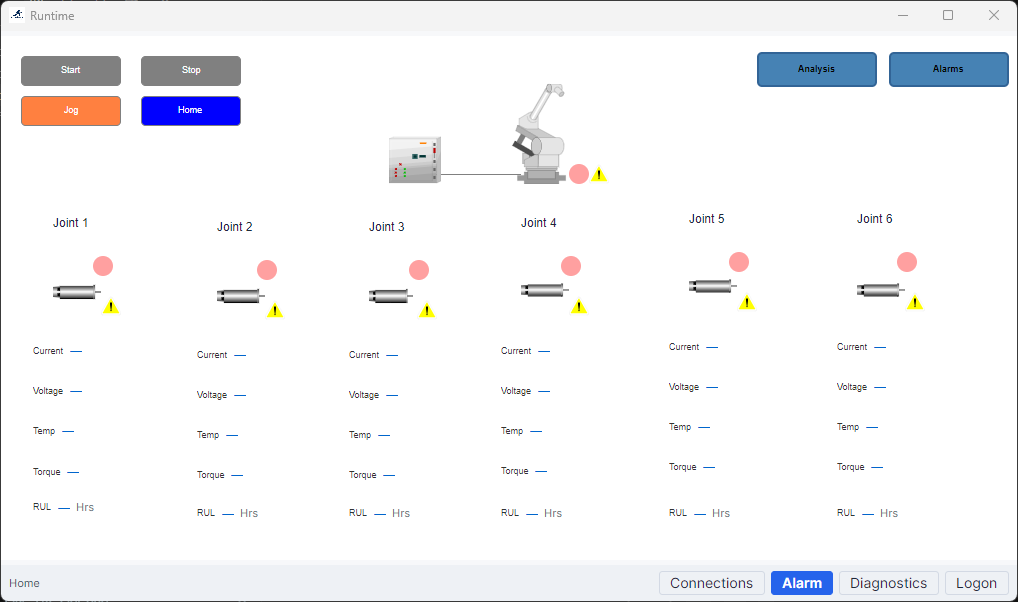Click Joint 3 Current value
This screenshot has height=602, width=1018.
click(x=392, y=355)
